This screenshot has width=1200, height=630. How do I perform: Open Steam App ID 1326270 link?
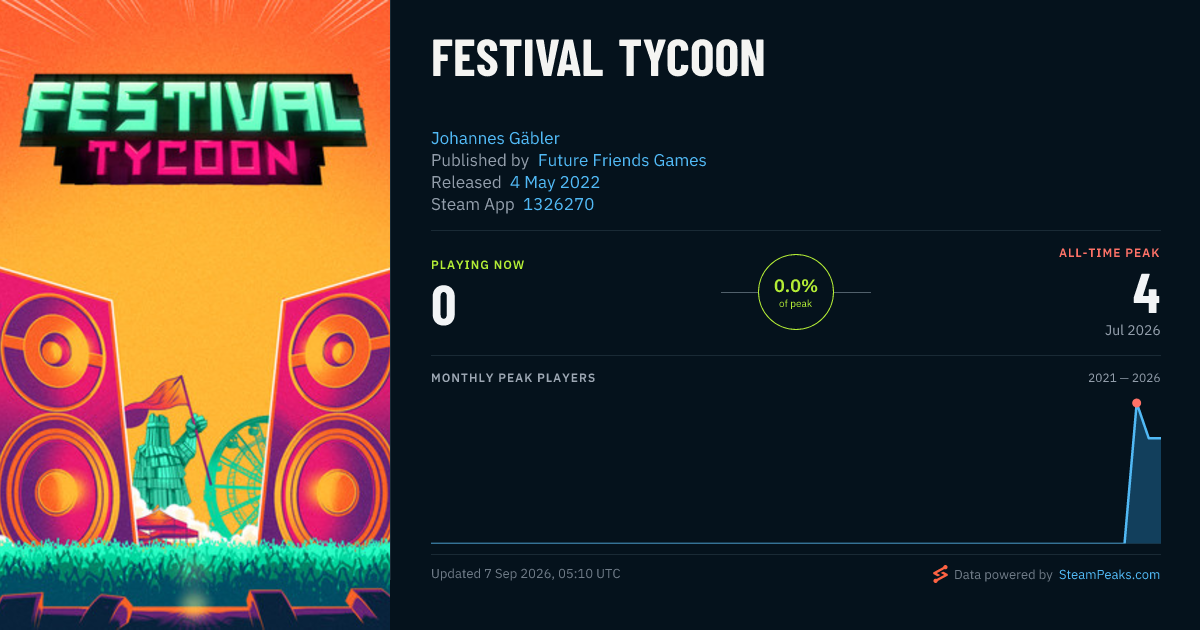tap(559, 204)
